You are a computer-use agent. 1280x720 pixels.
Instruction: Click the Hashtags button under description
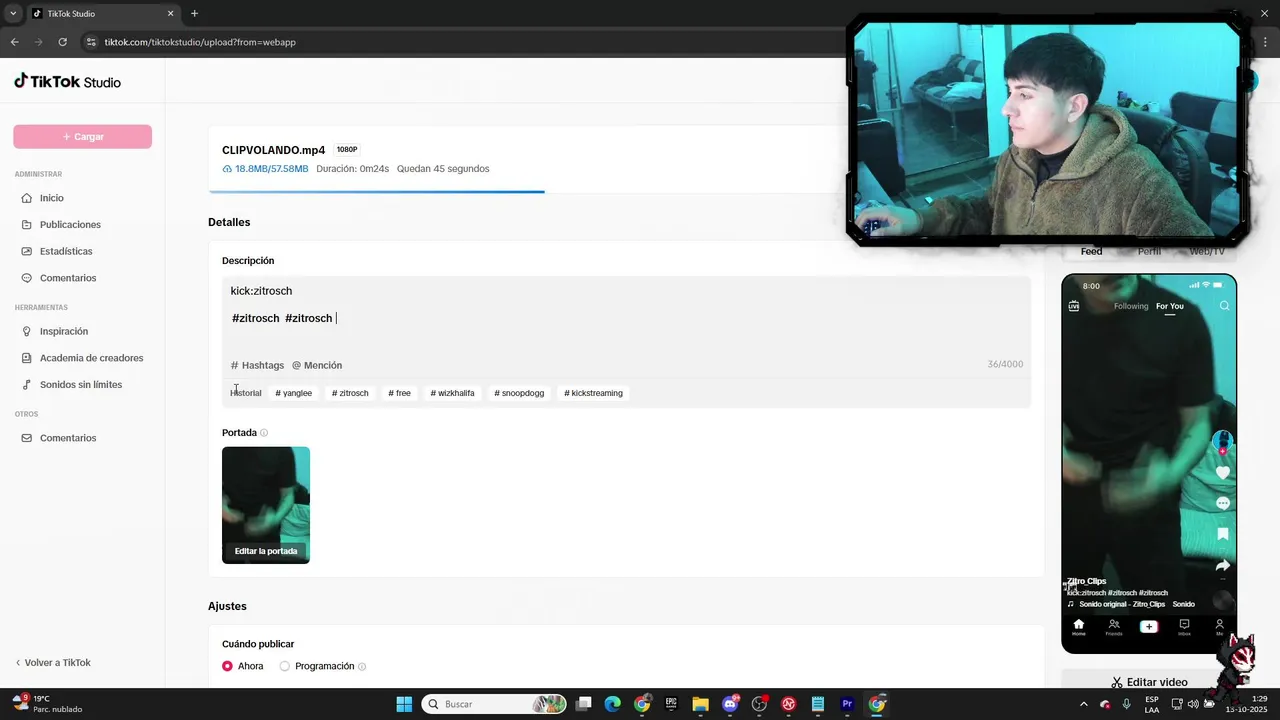point(257,365)
